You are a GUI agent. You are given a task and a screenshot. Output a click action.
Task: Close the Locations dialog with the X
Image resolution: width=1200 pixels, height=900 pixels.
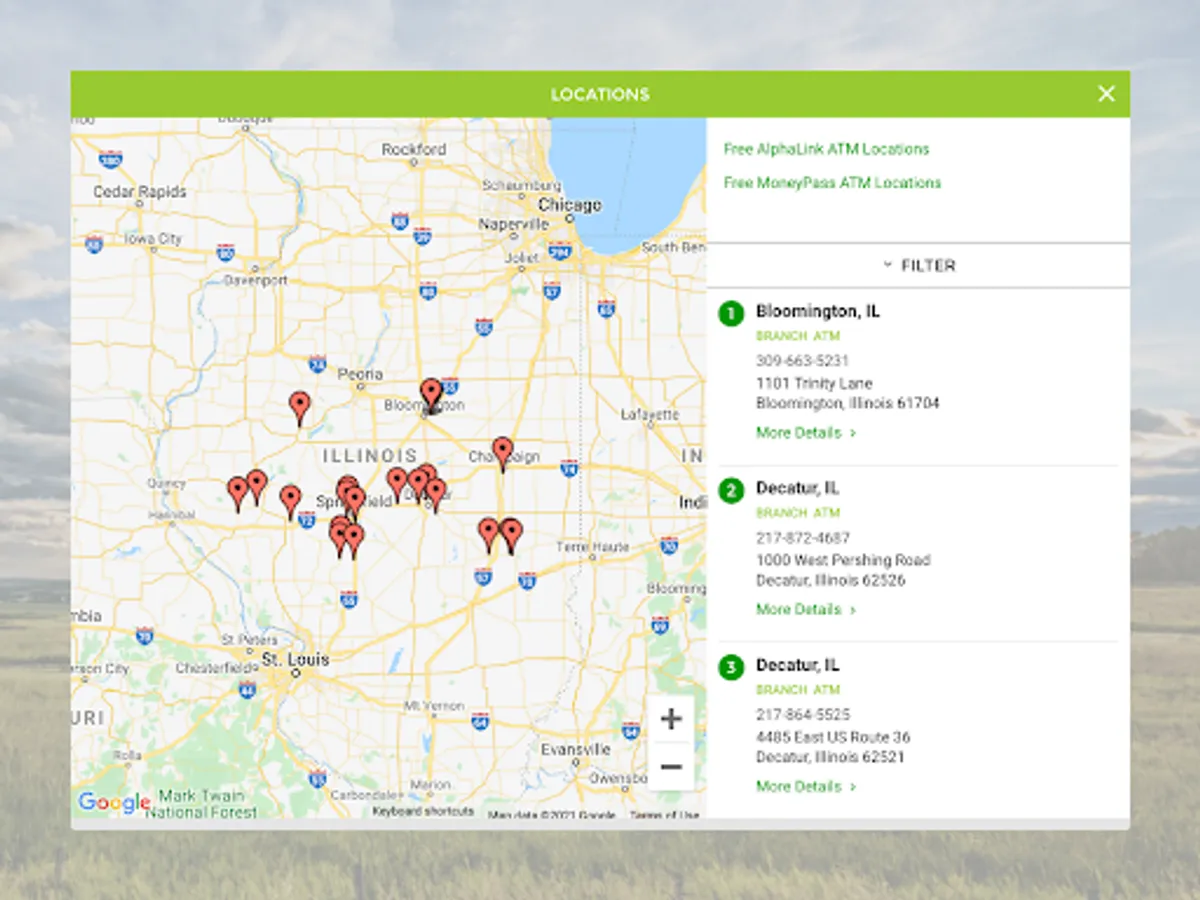coord(1106,94)
